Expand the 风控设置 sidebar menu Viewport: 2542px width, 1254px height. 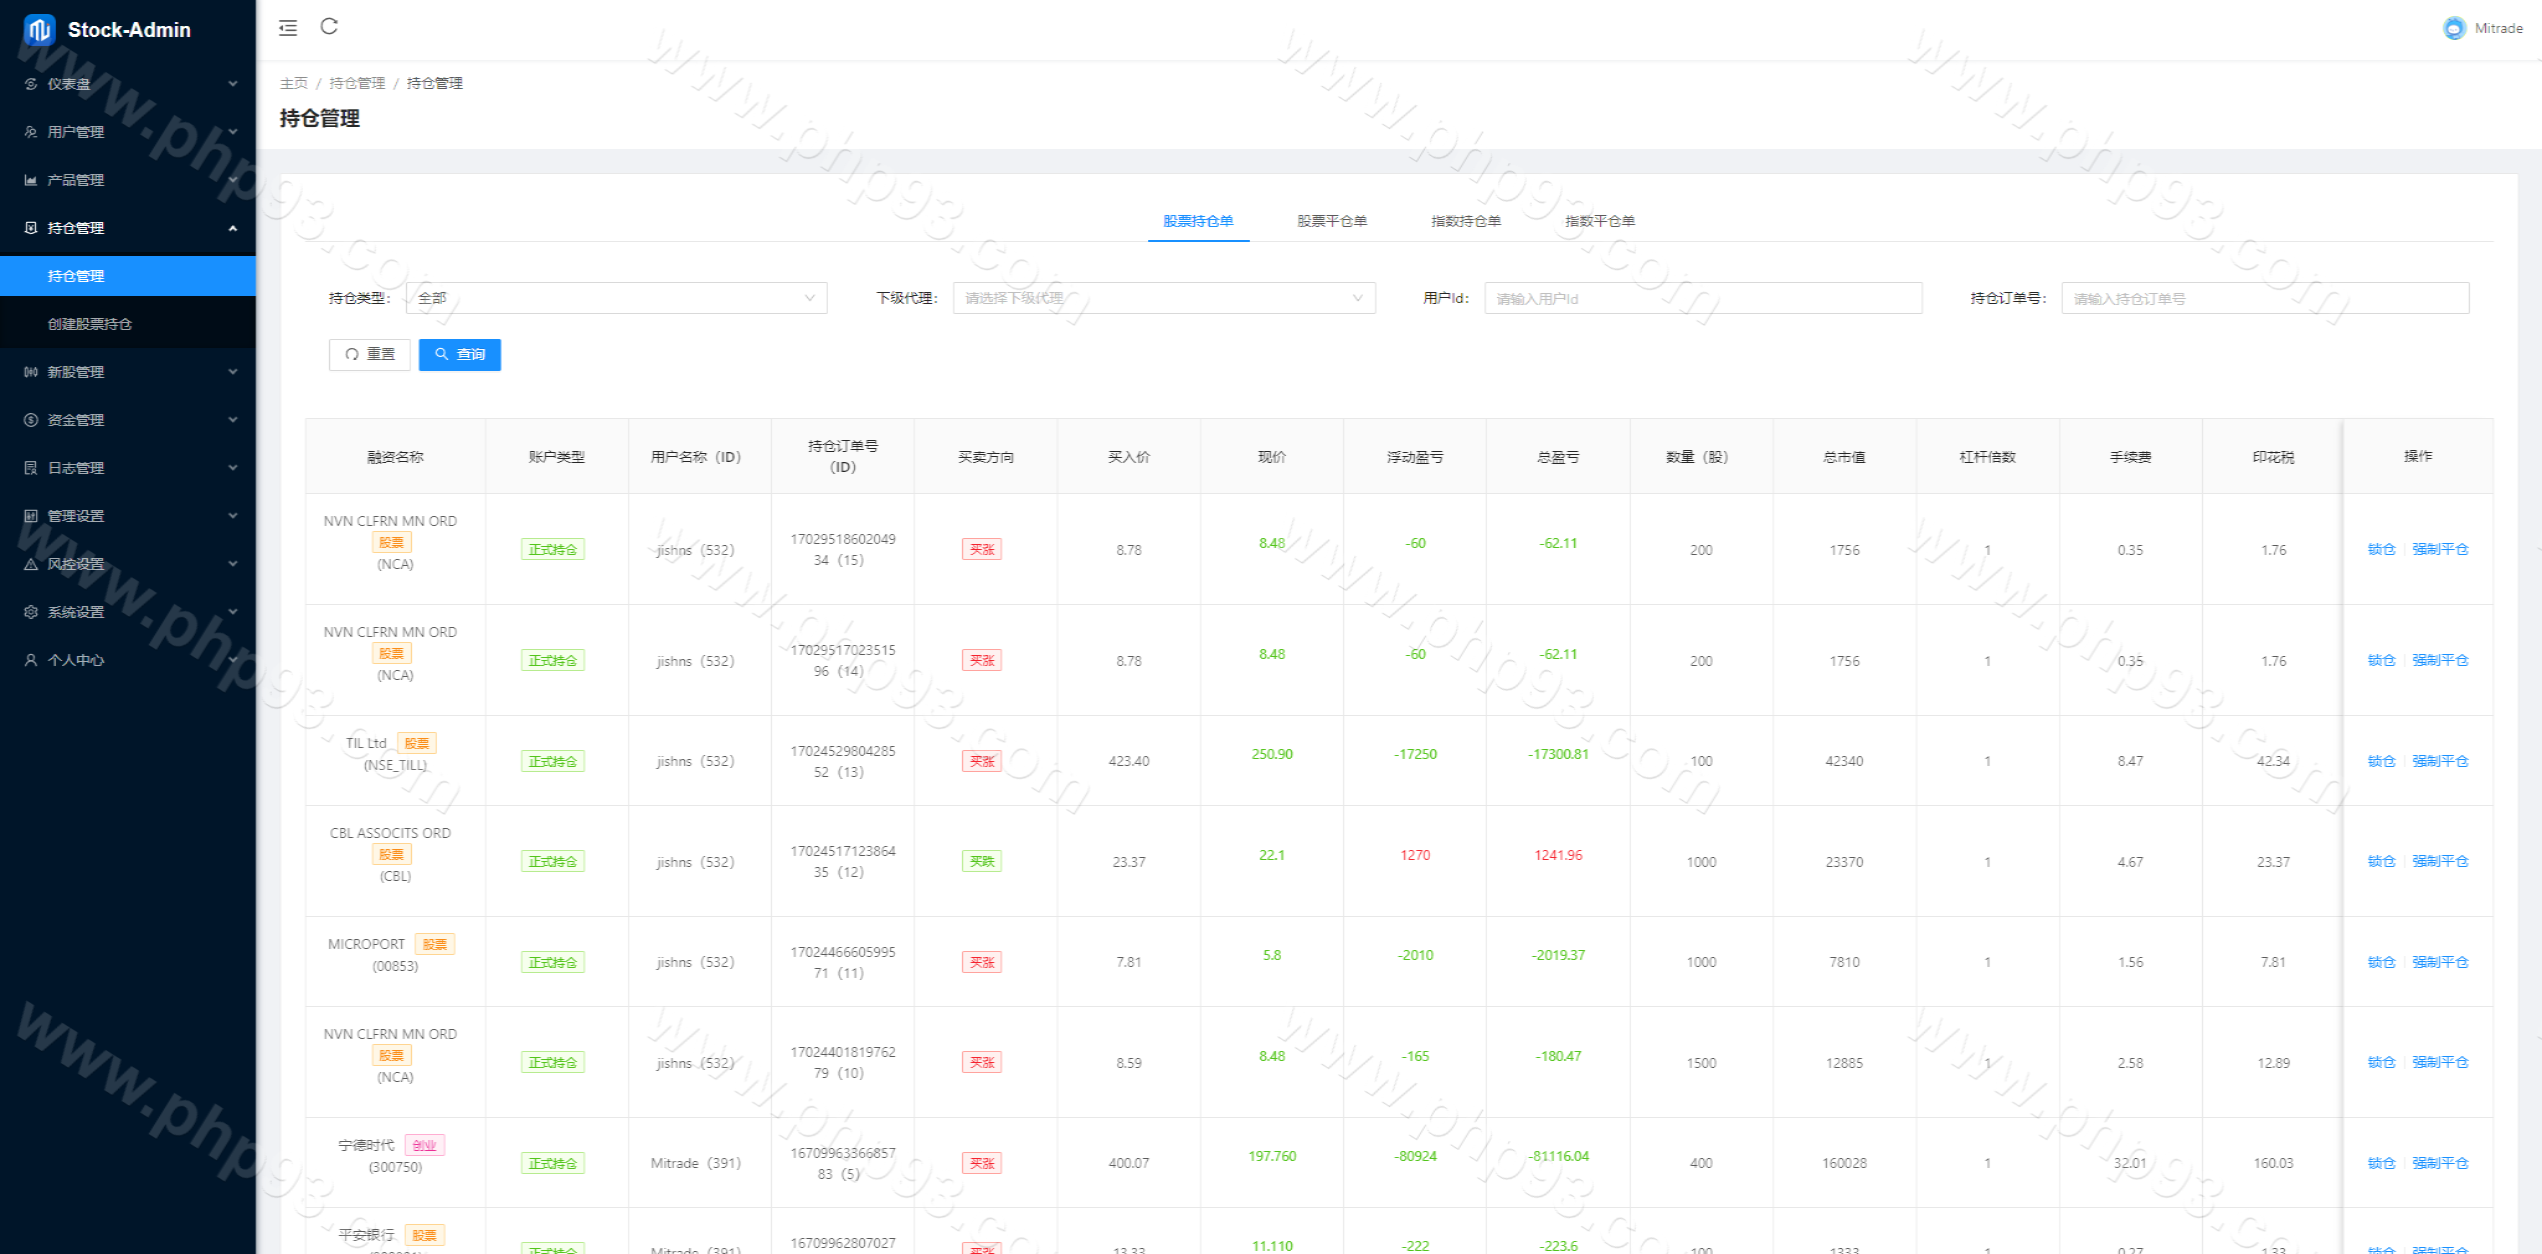click(128, 564)
